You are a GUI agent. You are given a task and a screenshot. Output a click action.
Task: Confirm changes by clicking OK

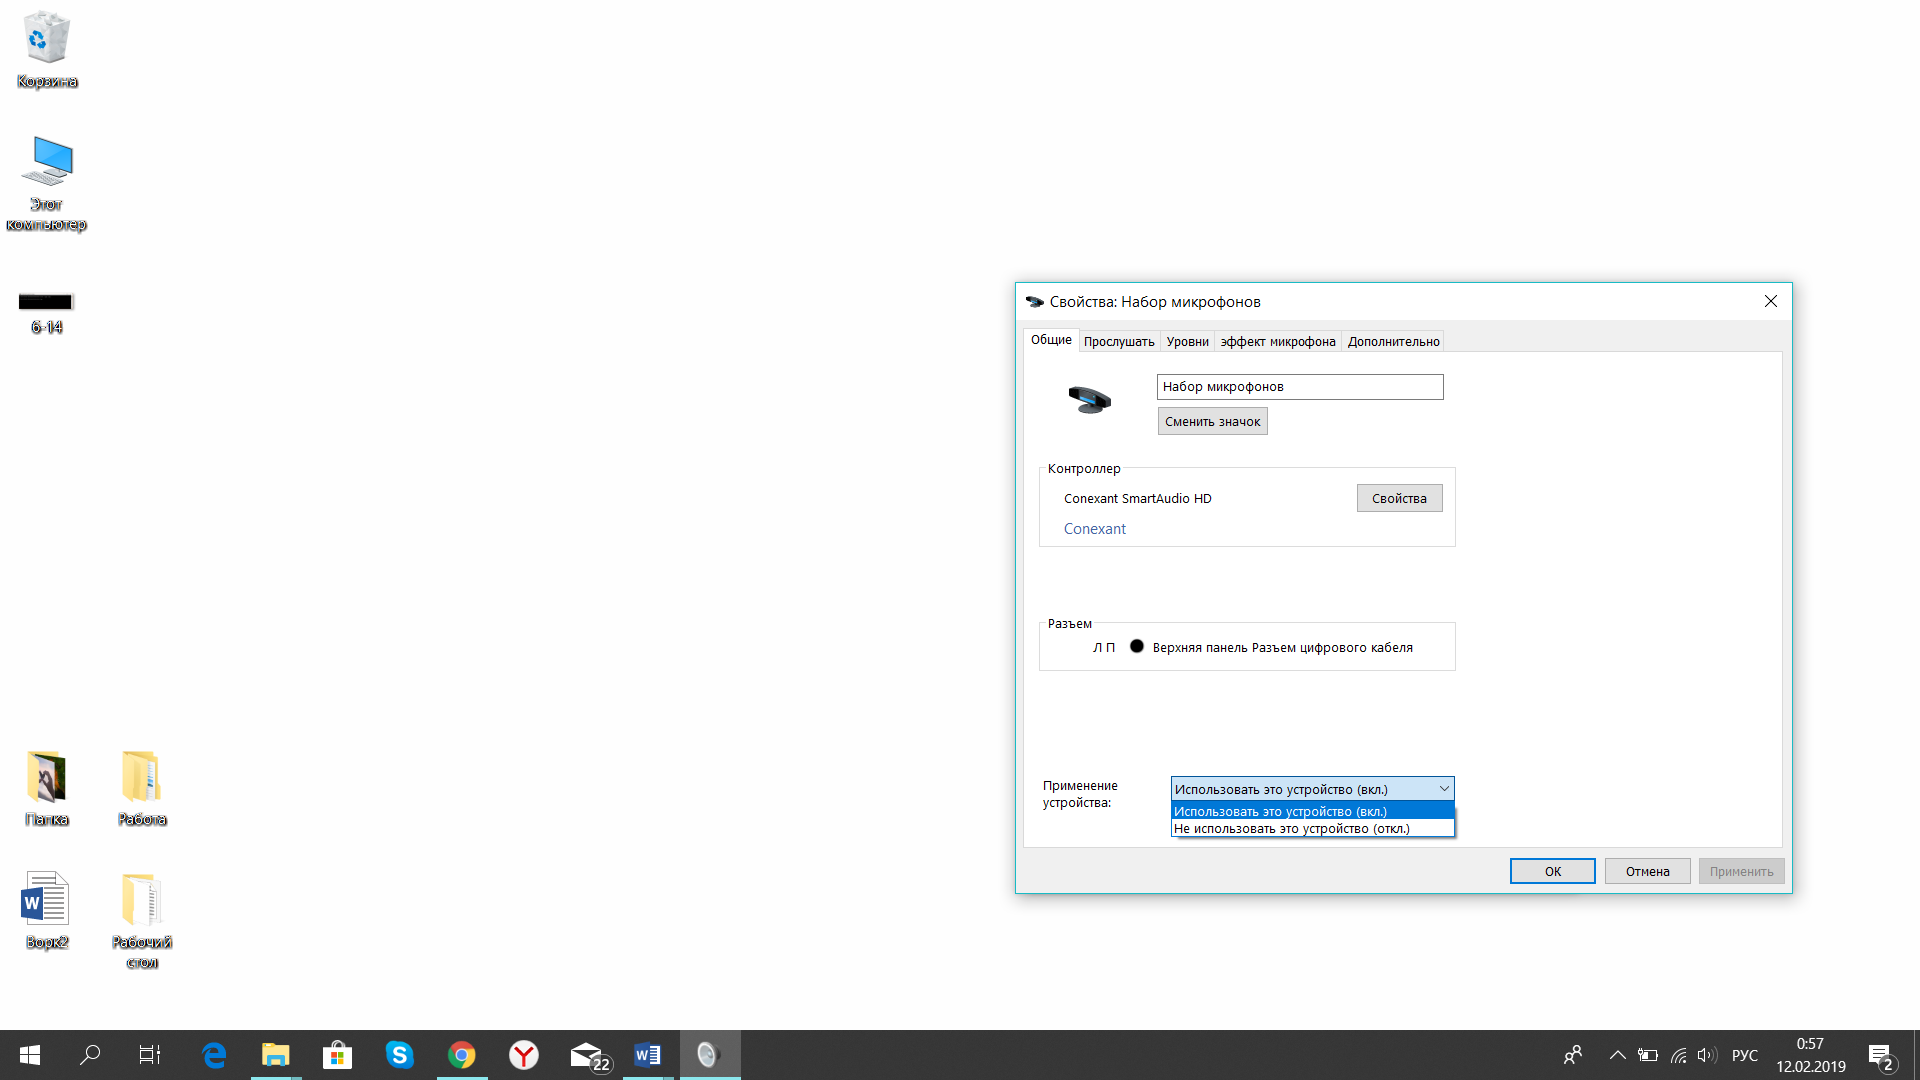(1552, 870)
